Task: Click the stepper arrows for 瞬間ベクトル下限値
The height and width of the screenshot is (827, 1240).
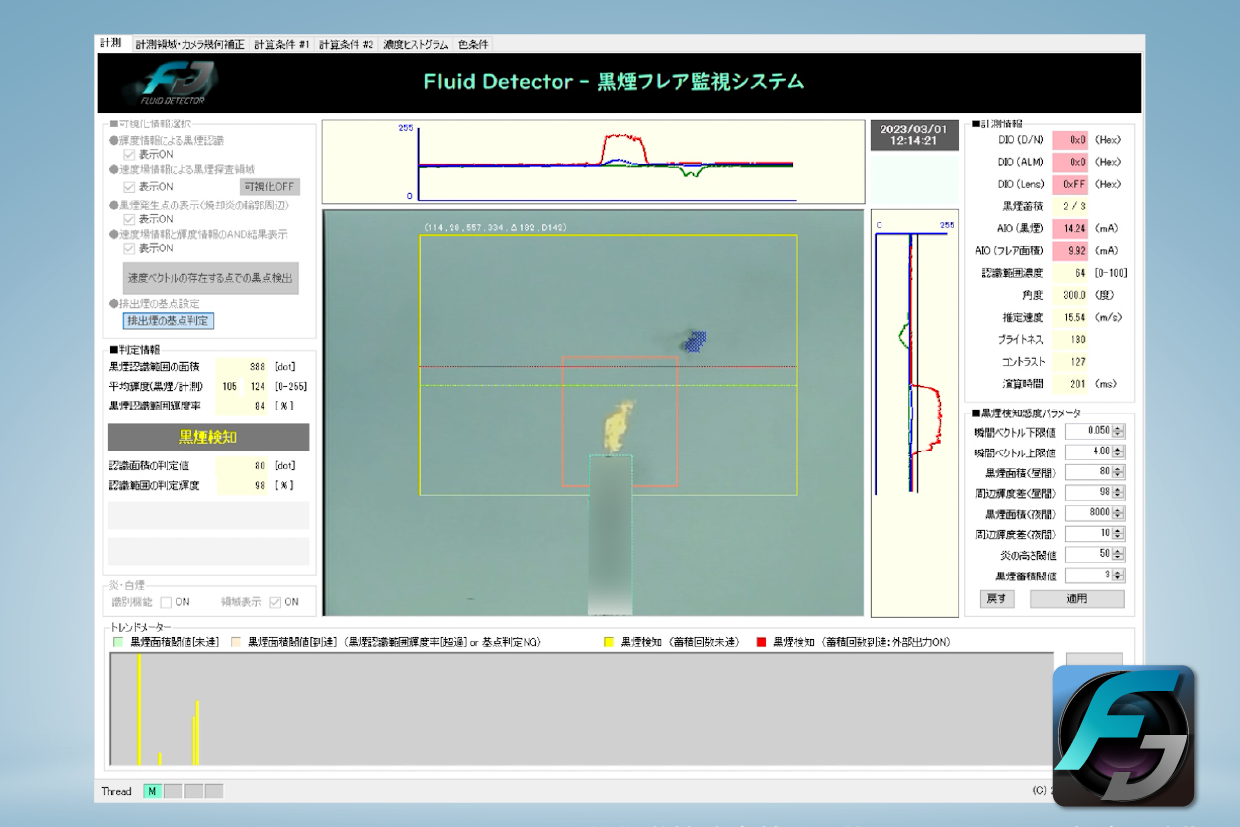Action: [x=1118, y=431]
